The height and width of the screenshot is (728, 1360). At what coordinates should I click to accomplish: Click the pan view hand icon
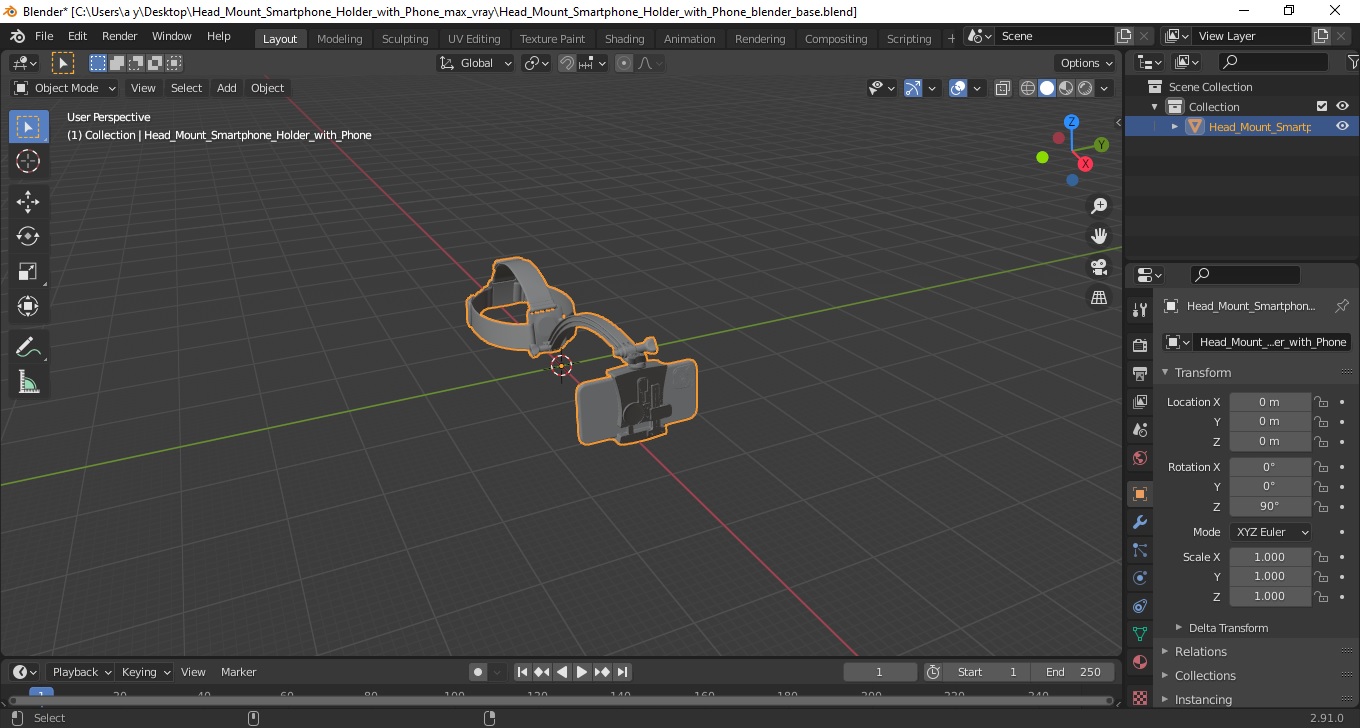pos(1099,236)
